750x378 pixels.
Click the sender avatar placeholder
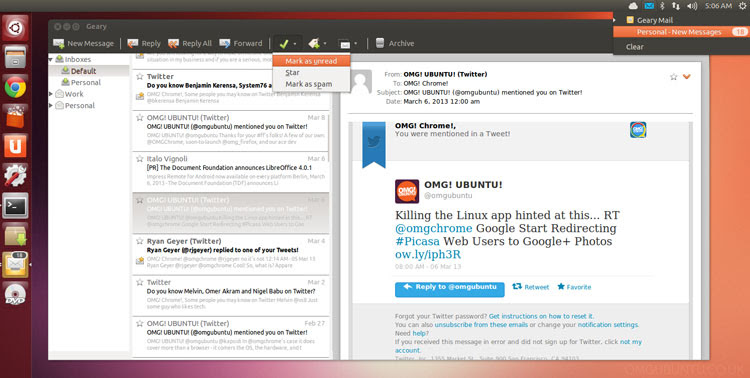tap(361, 82)
